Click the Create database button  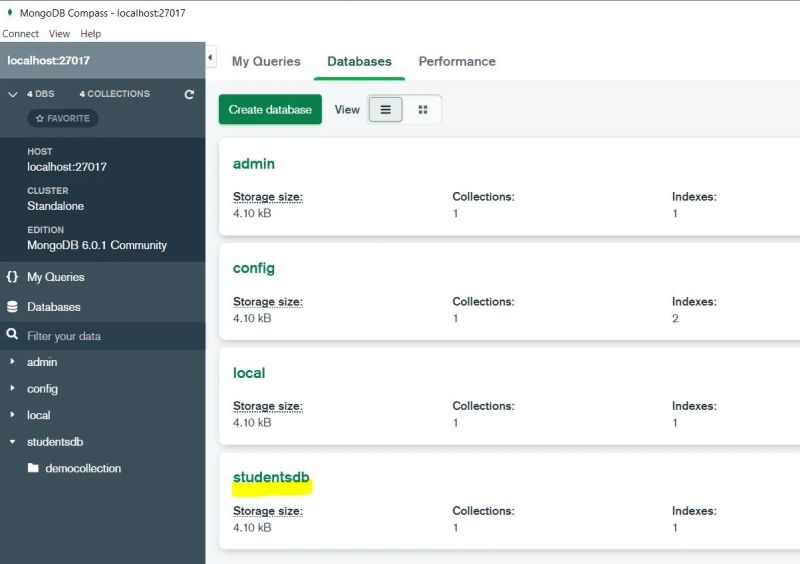point(270,109)
